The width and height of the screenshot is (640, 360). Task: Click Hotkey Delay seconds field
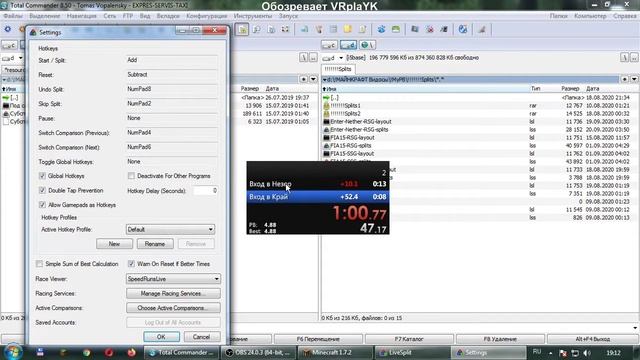[205, 191]
